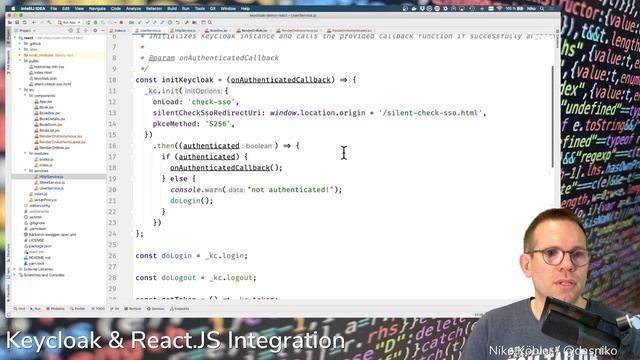Switch to the BookBox.jsx editor tab
Viewport: 640px width, 360px height.
click(218, 31)
